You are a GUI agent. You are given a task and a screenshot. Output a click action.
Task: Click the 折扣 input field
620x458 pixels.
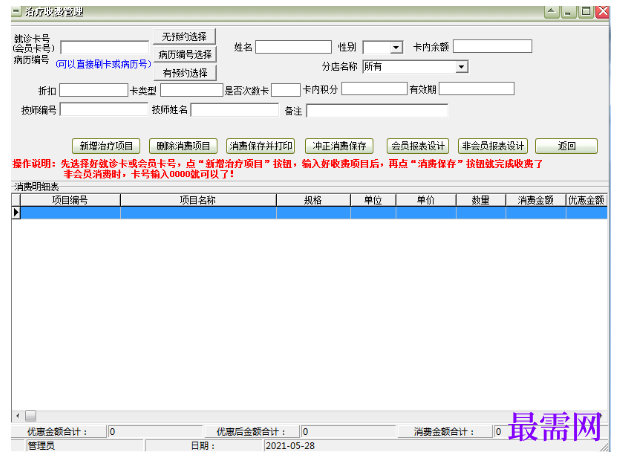[94, 90]
